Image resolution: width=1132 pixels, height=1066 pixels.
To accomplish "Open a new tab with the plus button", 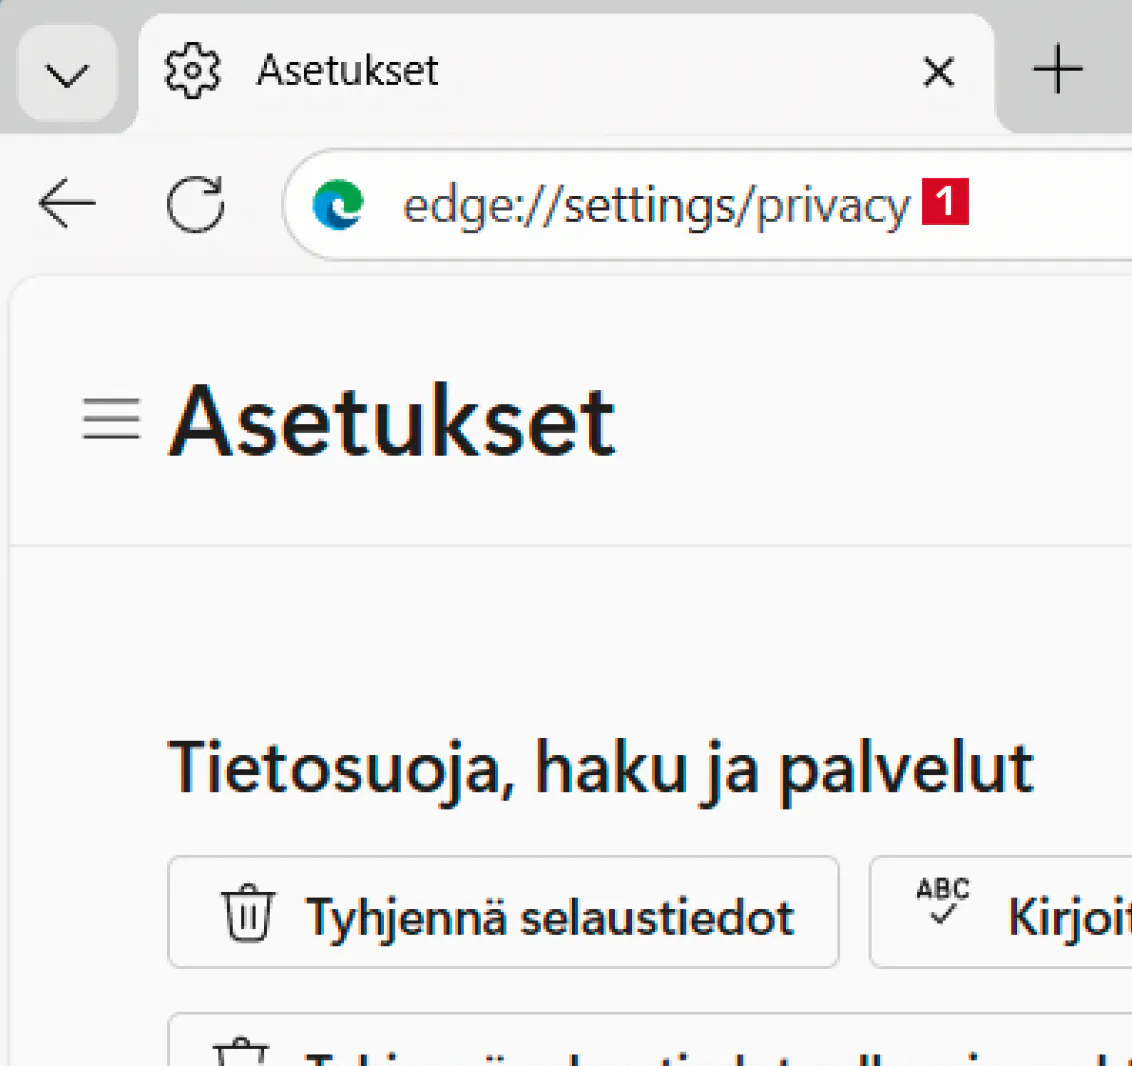I will [x=1057, y=72].
